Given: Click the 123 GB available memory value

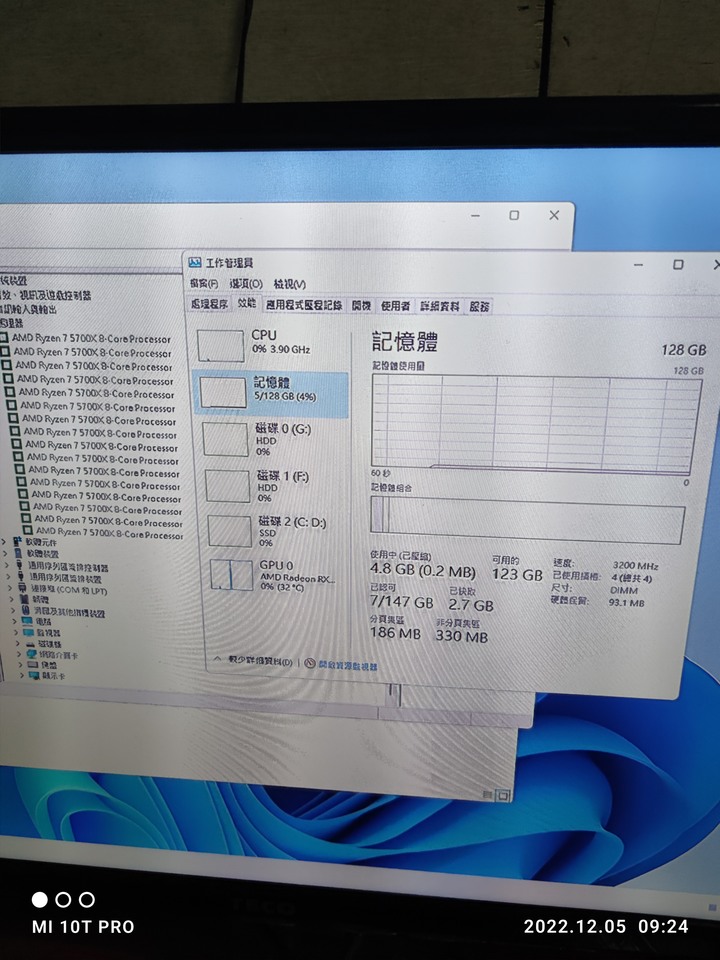Looking at the screenshot, I should pyautogui.click(x=517, y=575).
